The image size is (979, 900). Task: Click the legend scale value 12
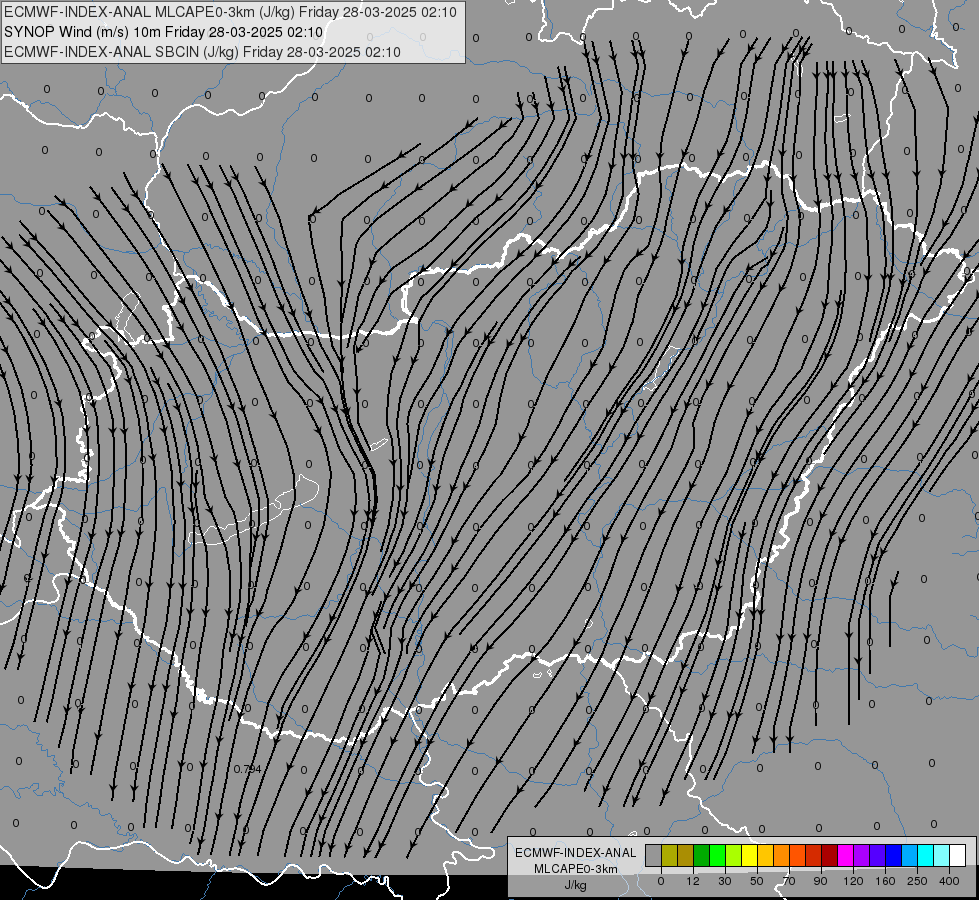(692, 881)
